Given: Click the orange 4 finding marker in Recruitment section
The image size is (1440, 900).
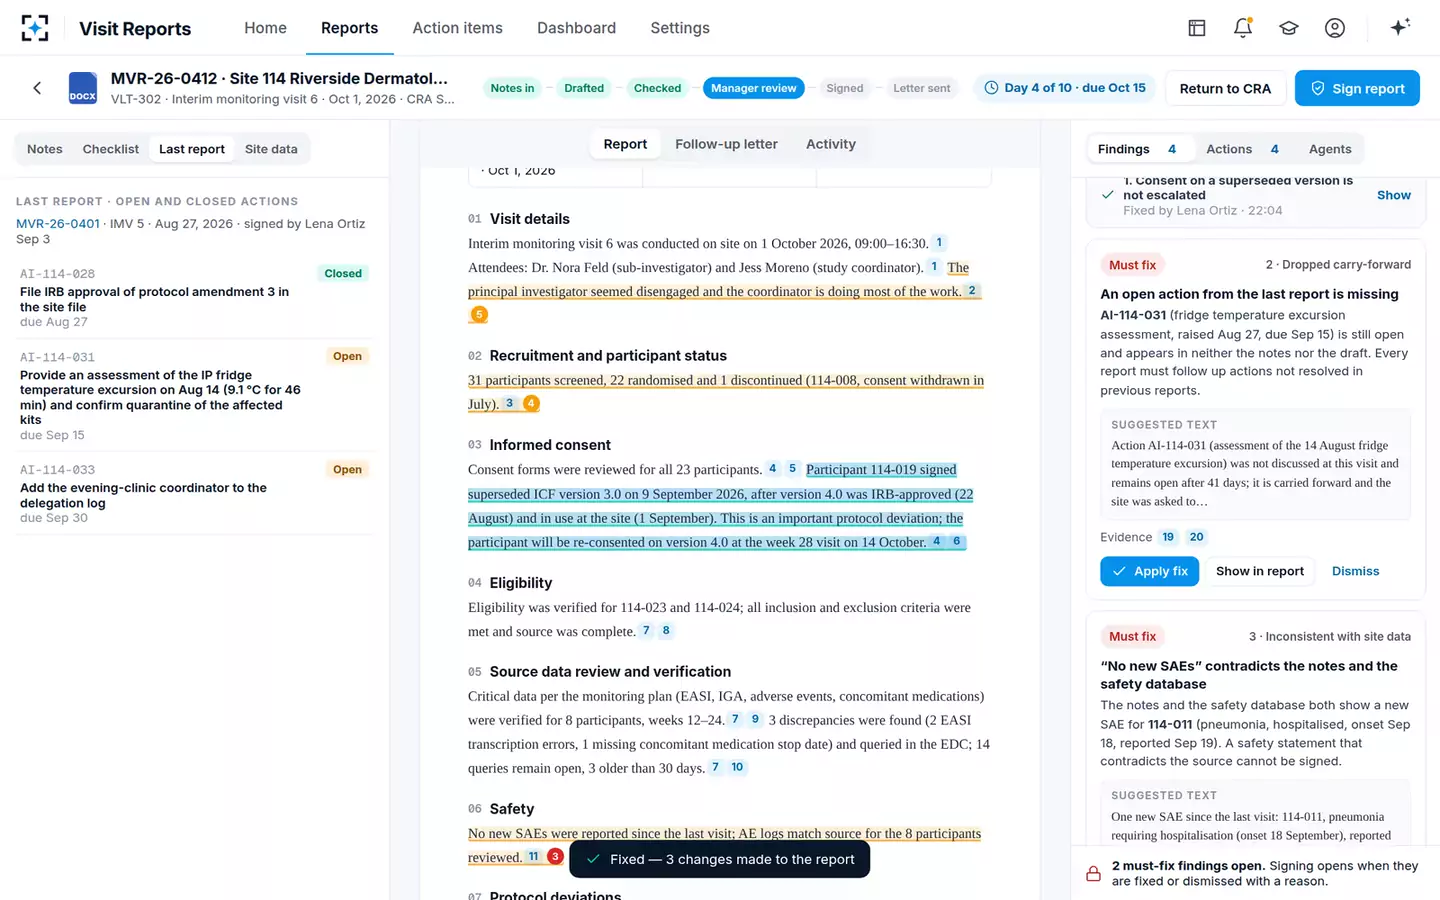Looking at the screenshot, I should coord(531,404).
